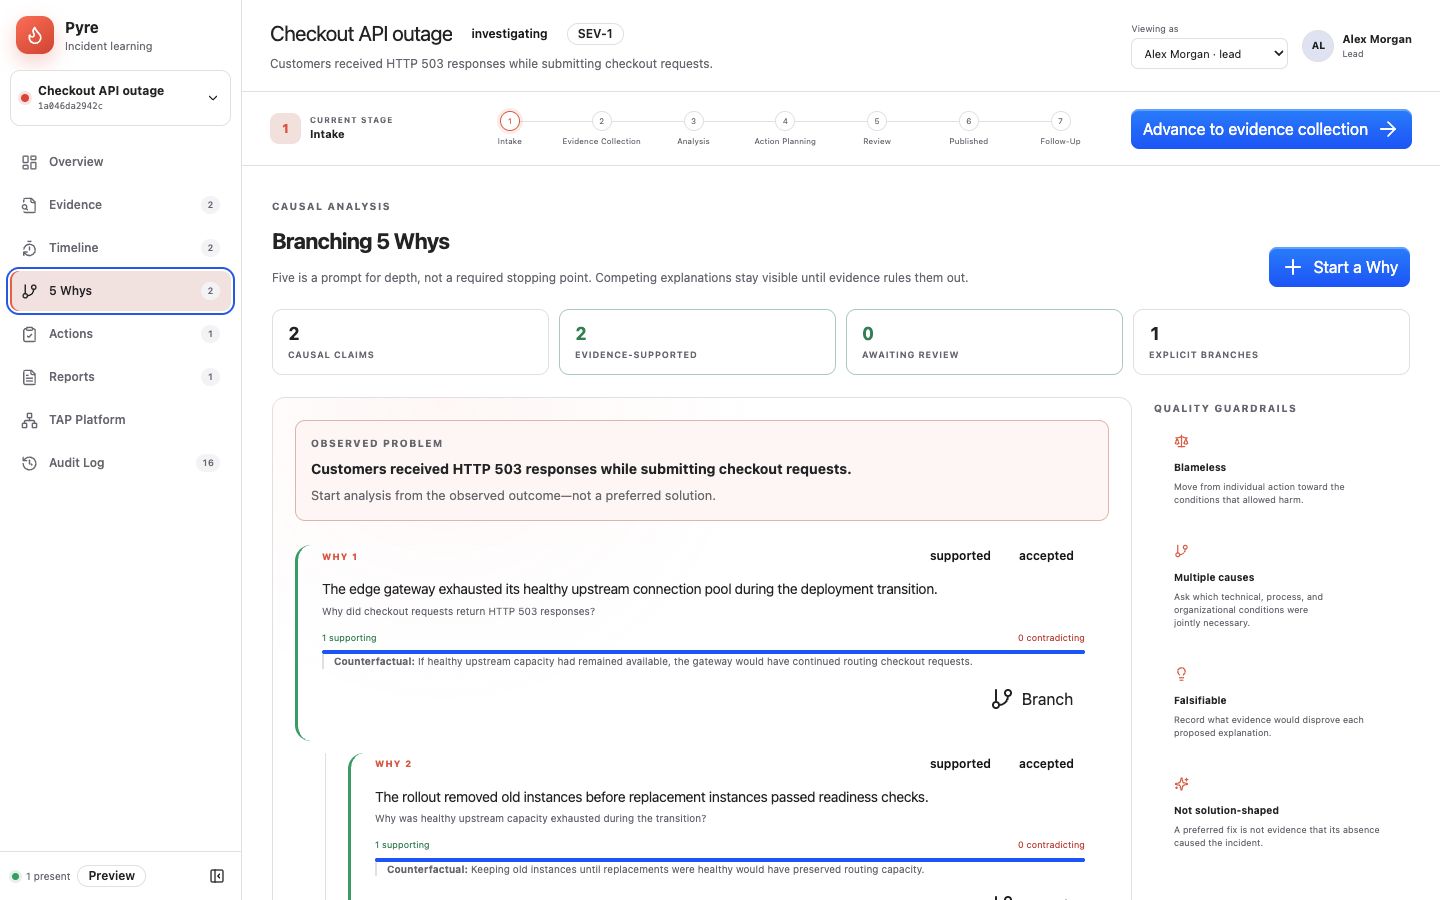Viewport: 1440px width, 900px height.
Task: Select the Evidence Collection stage marker
Action: [x=601, y=121]
